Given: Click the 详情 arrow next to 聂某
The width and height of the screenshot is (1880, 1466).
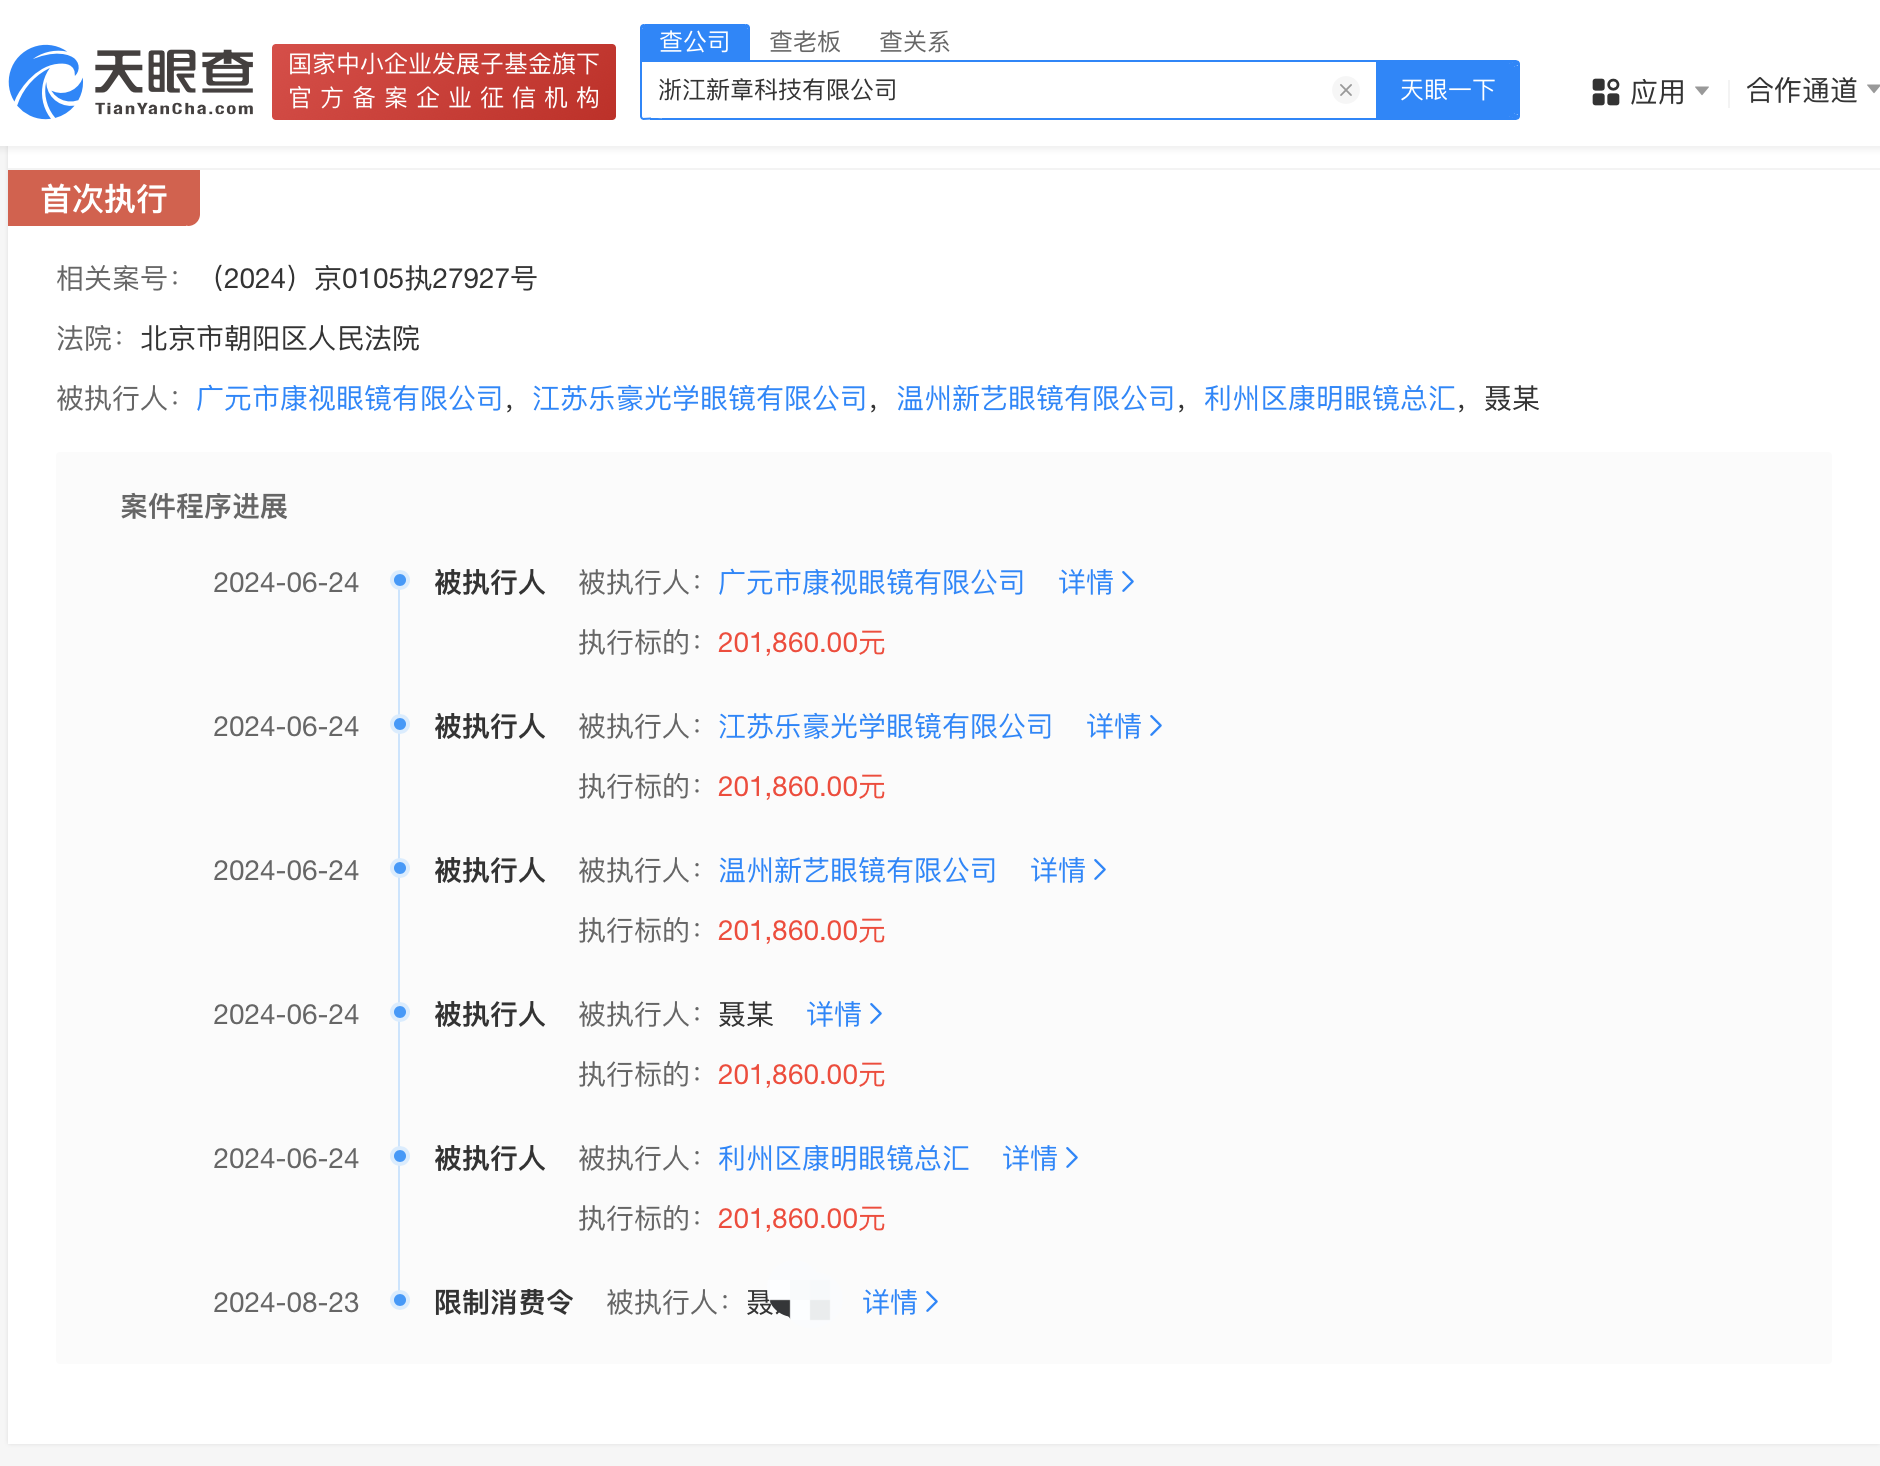Looking at the screenshot, I should [844, 1014].
